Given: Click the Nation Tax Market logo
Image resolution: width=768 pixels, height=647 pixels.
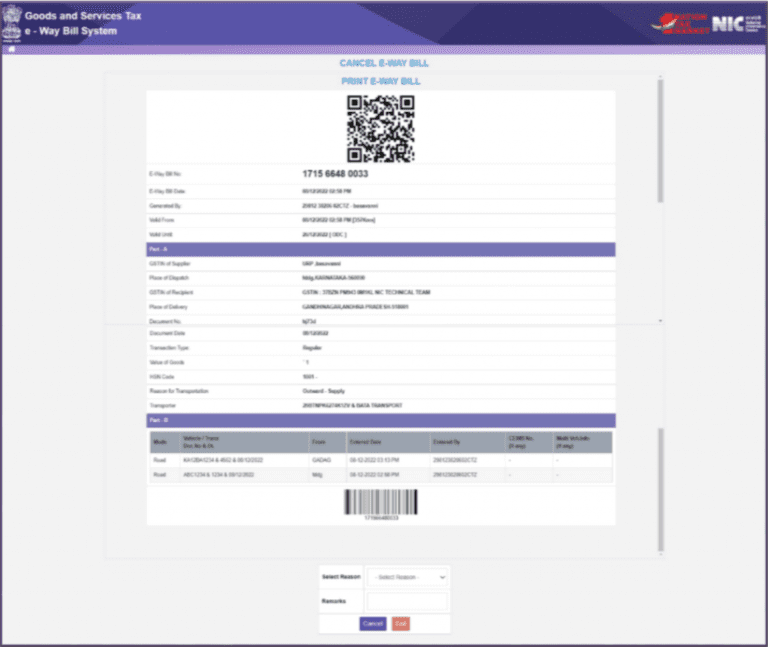Looking at the screenshot, I should click(x=684, y=23).
